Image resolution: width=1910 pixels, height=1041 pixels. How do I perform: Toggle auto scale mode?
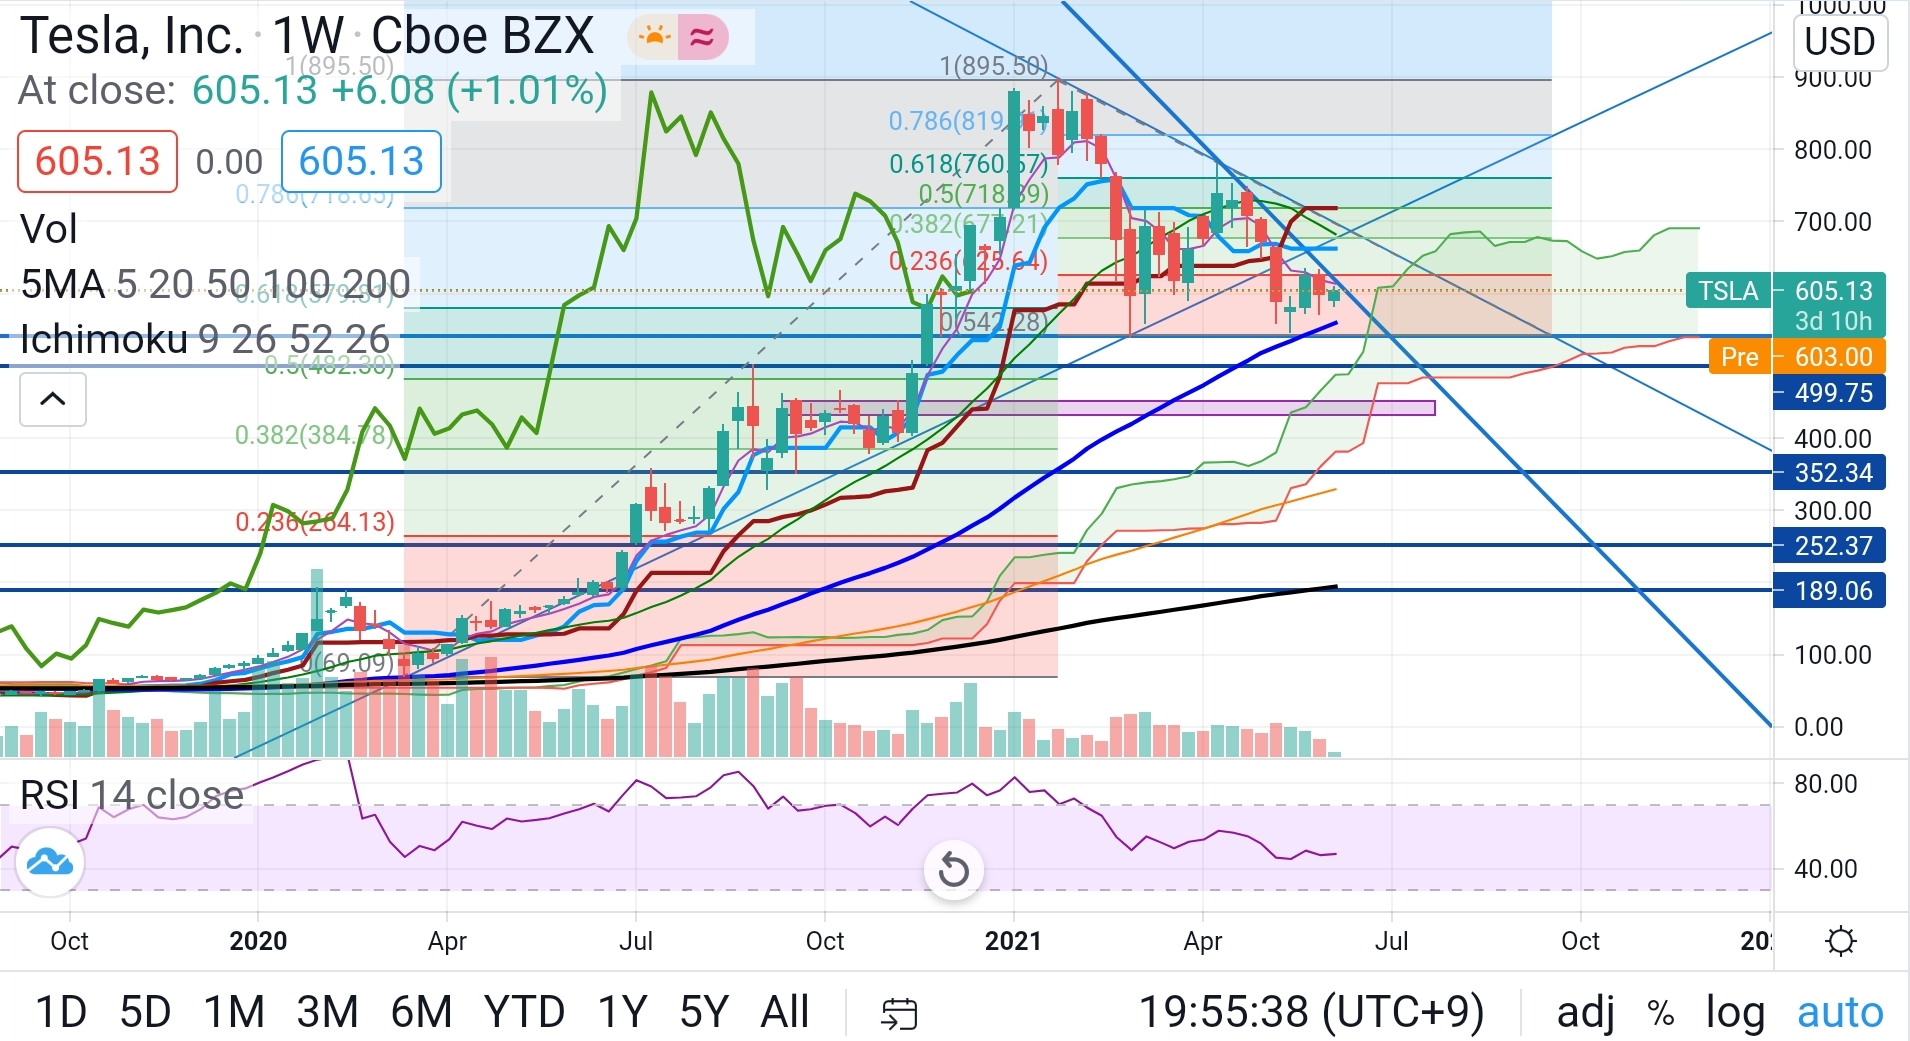click(1840, 1014)
